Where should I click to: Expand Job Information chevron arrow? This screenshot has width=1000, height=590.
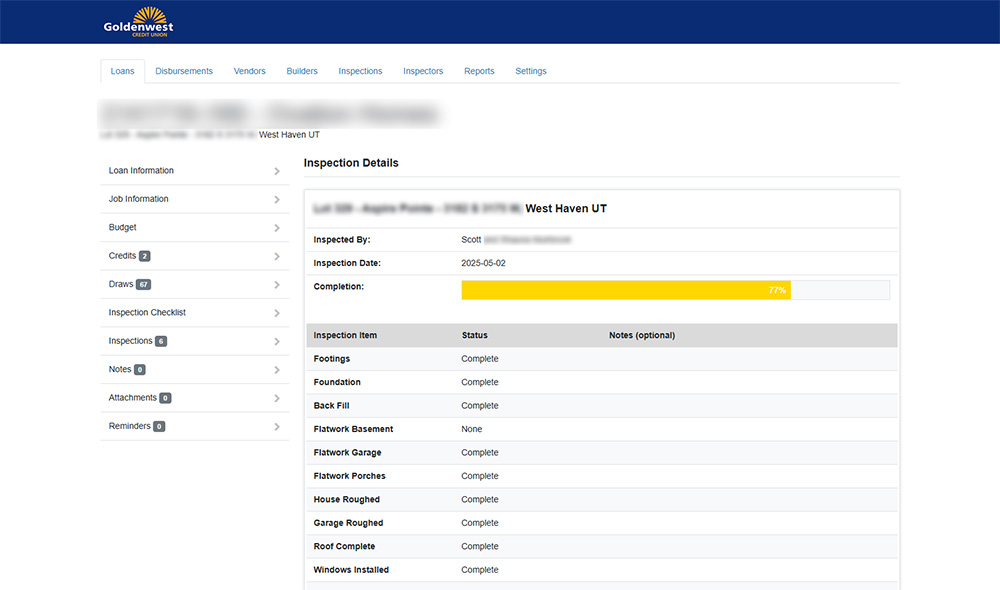(277, 200)
